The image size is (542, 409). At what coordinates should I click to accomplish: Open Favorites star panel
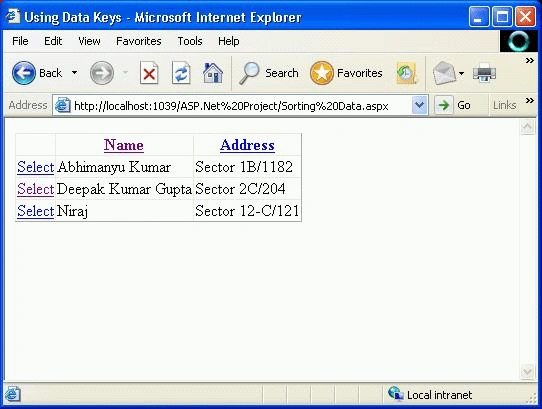pos(321,73)
